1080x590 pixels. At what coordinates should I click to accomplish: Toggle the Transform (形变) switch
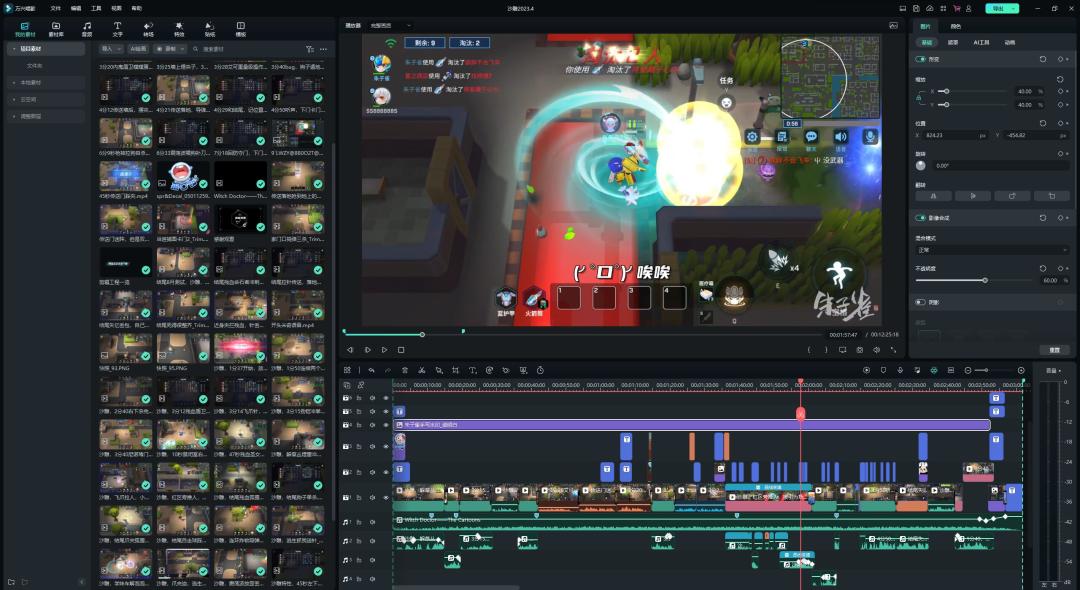(921, 59)
